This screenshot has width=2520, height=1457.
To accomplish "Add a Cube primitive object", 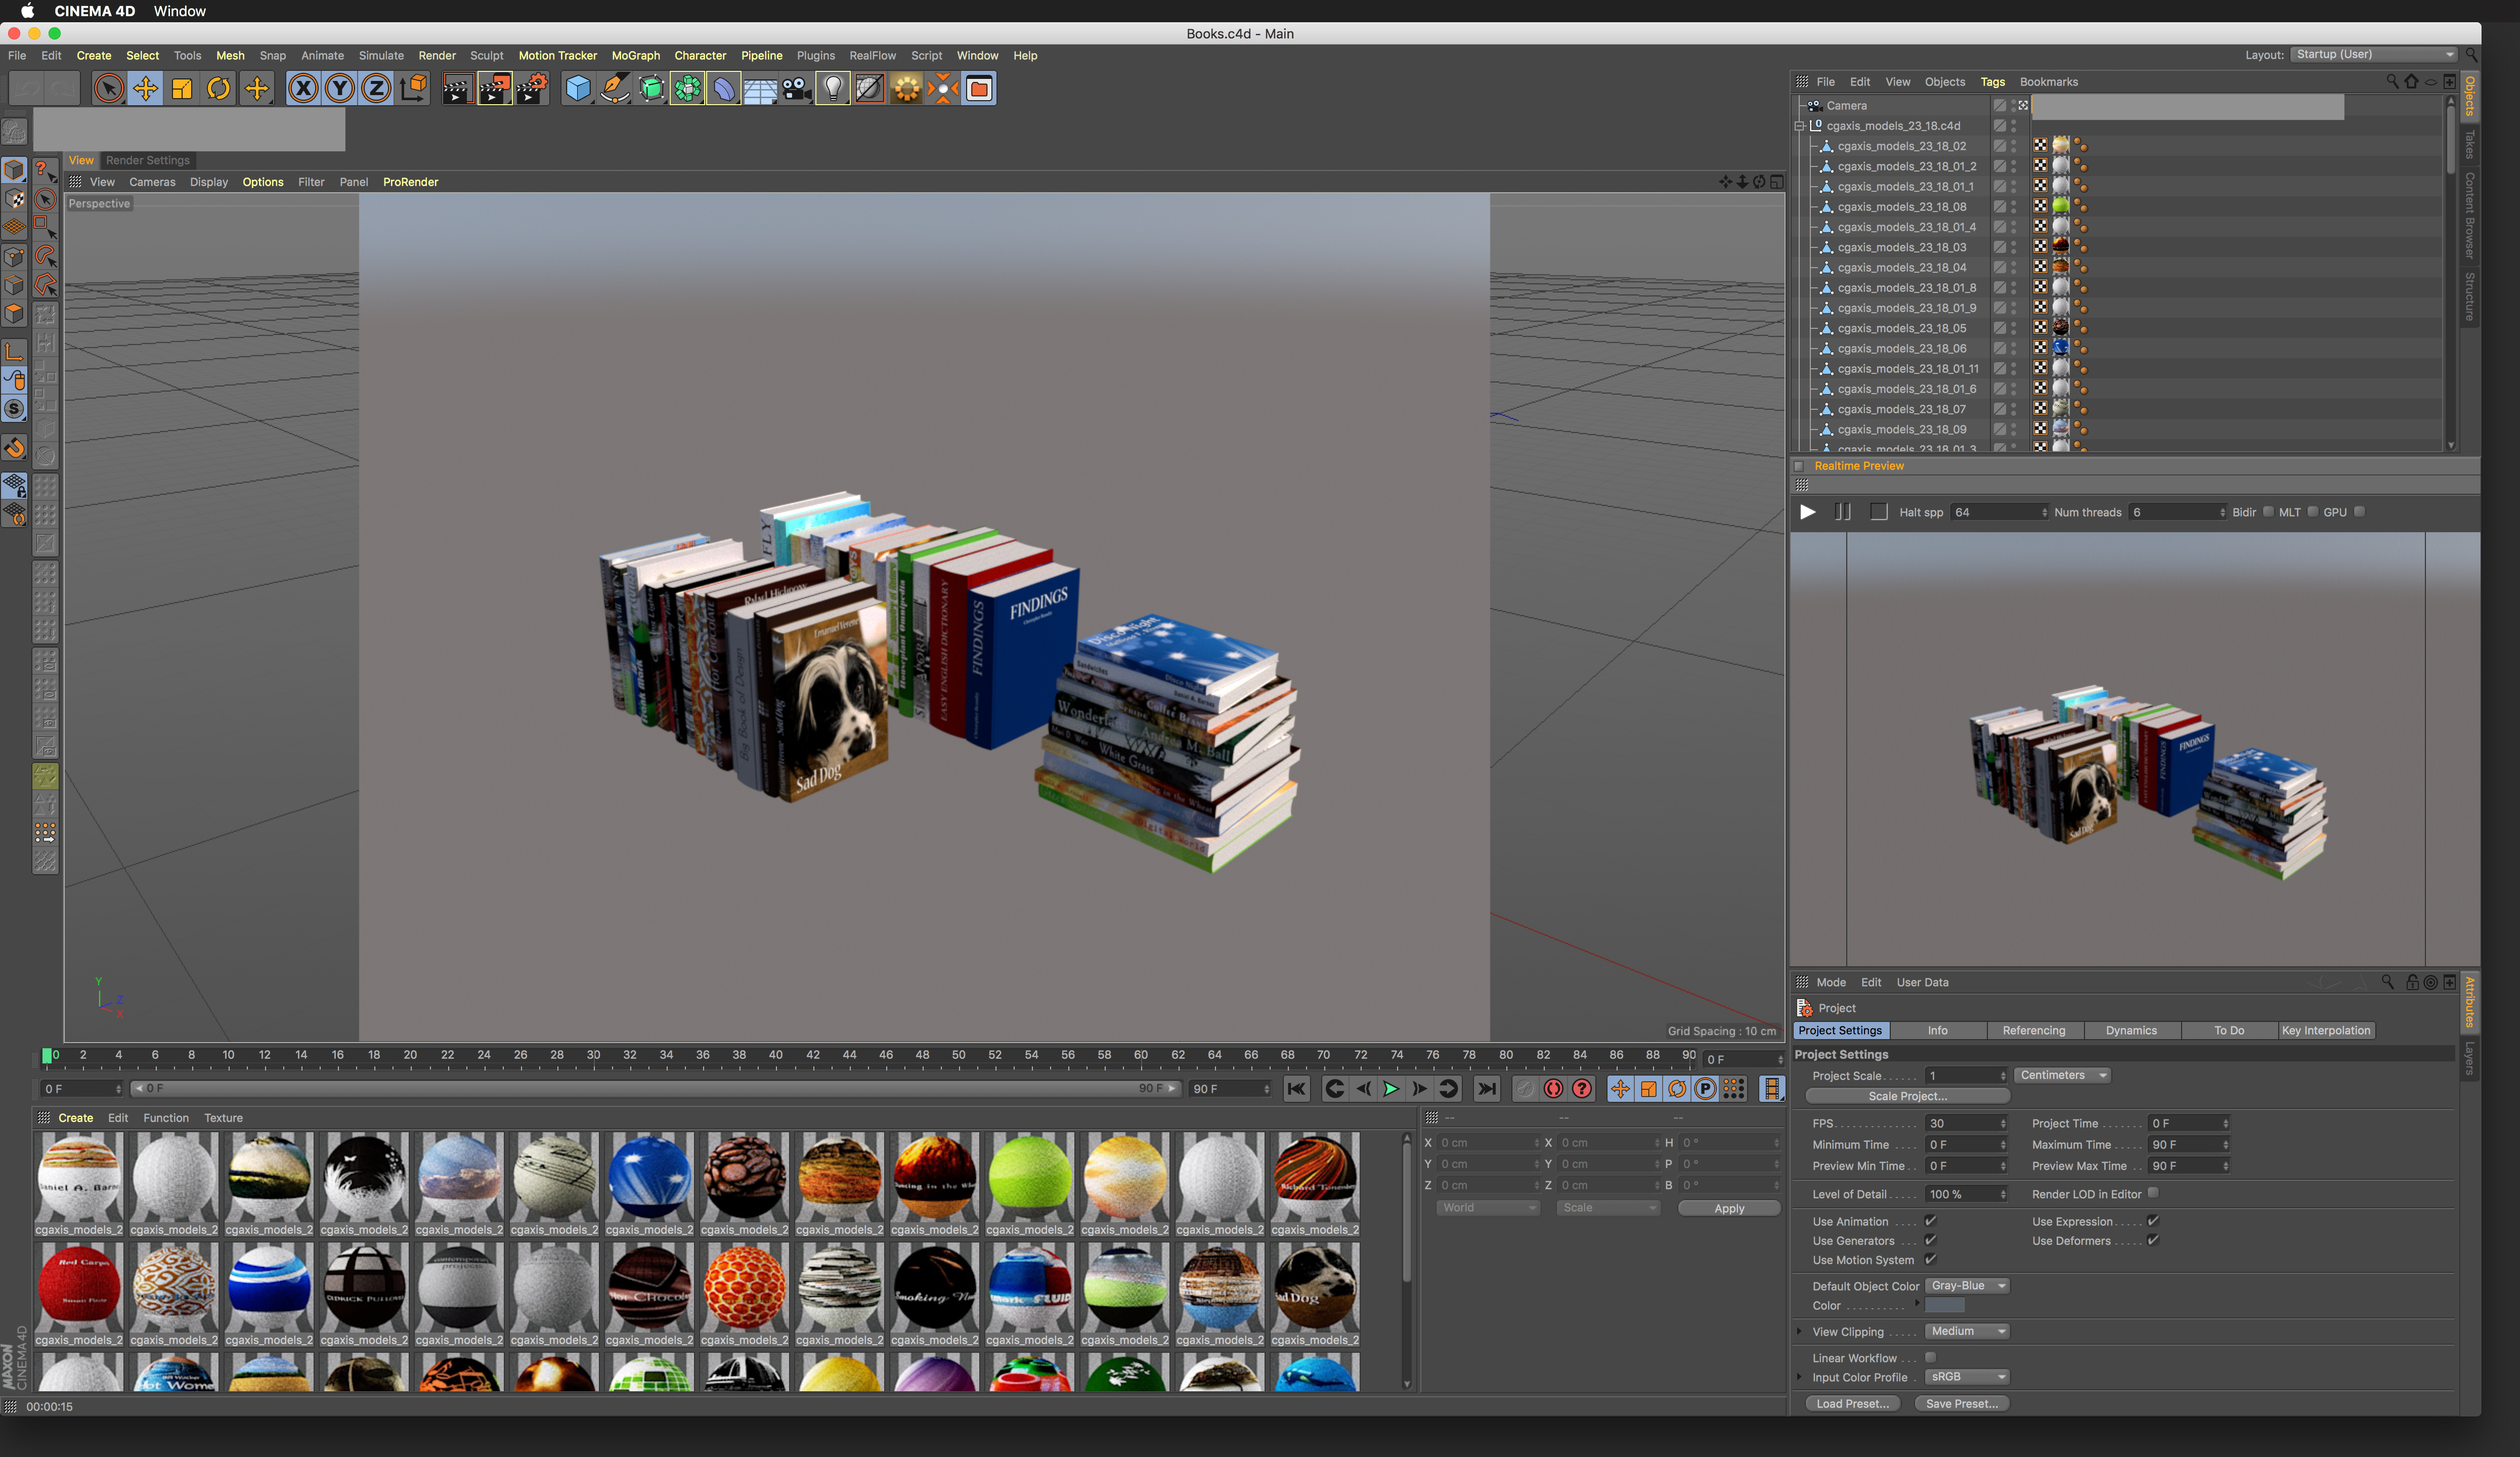I will [577, 89].
